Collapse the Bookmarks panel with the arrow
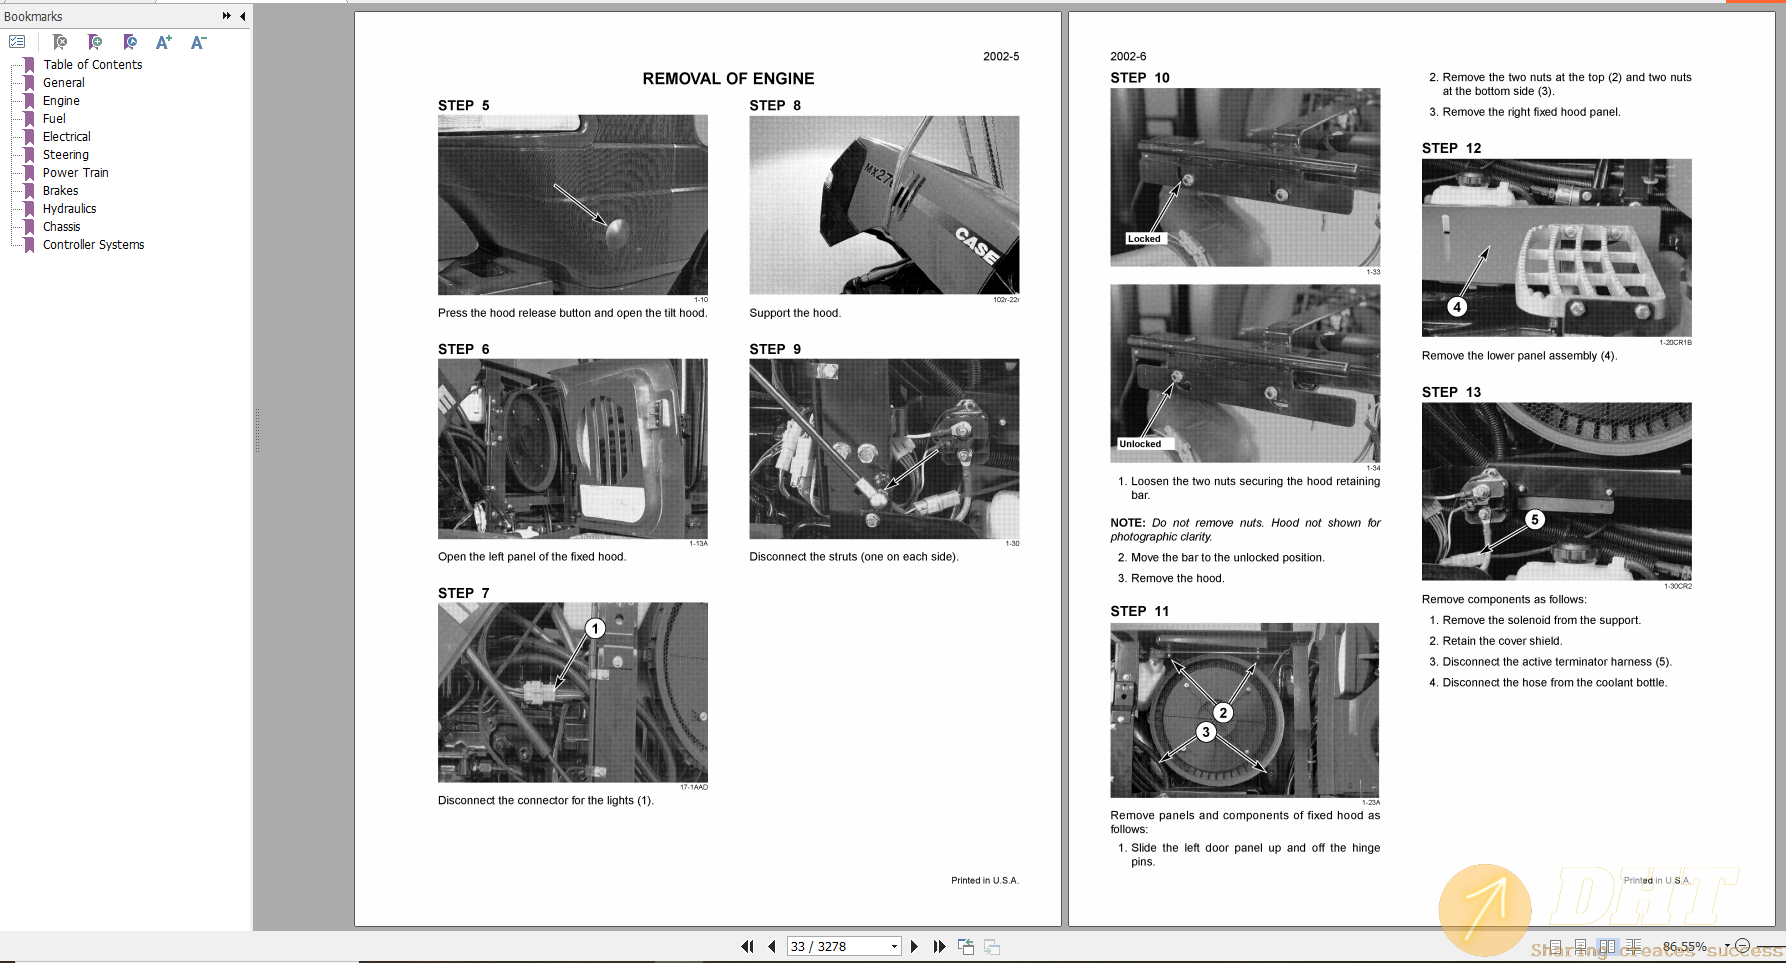 pyautogui.click(x=242, y=16)
